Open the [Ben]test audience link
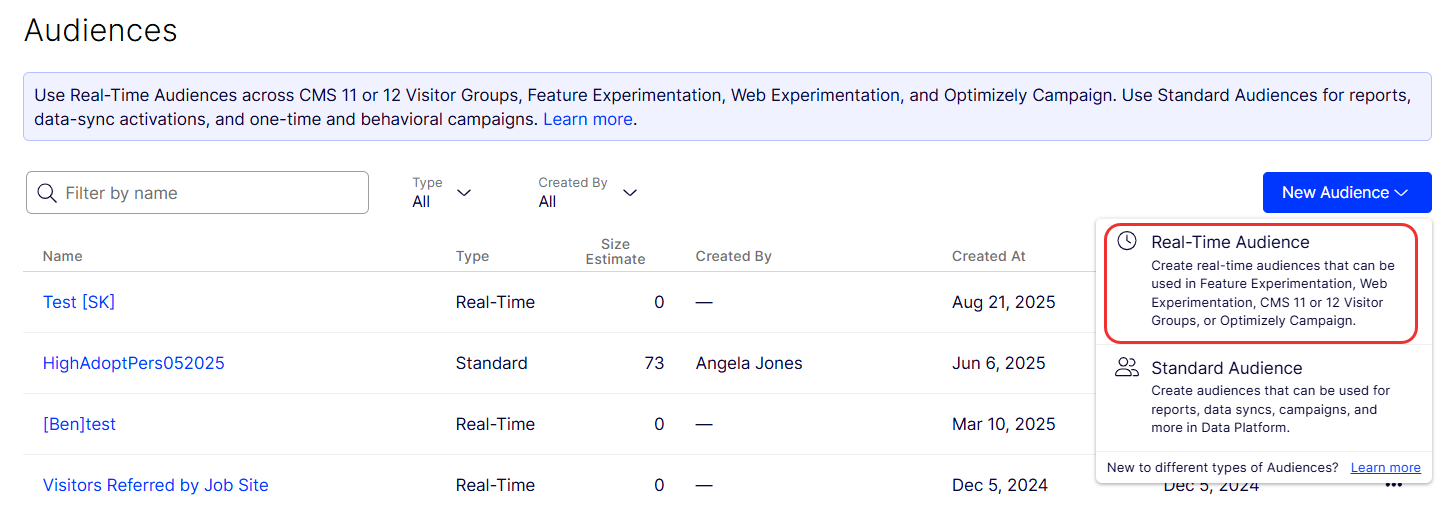 point(79,424)
